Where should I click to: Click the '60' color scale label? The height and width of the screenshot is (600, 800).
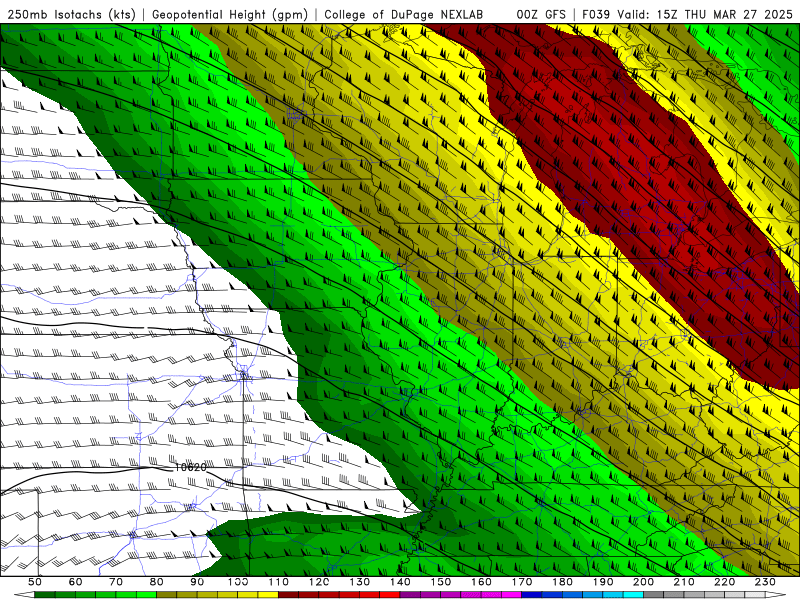(x=76, y=582)
